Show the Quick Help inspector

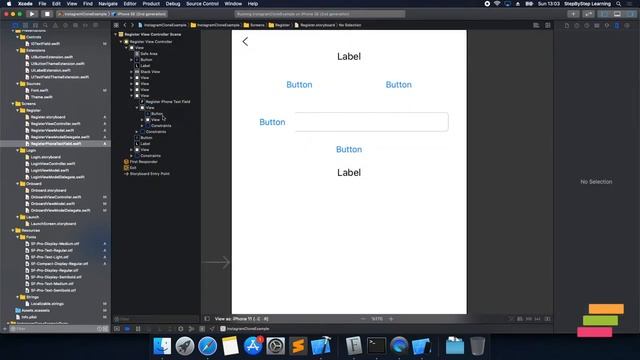click(x=587, y=25)
